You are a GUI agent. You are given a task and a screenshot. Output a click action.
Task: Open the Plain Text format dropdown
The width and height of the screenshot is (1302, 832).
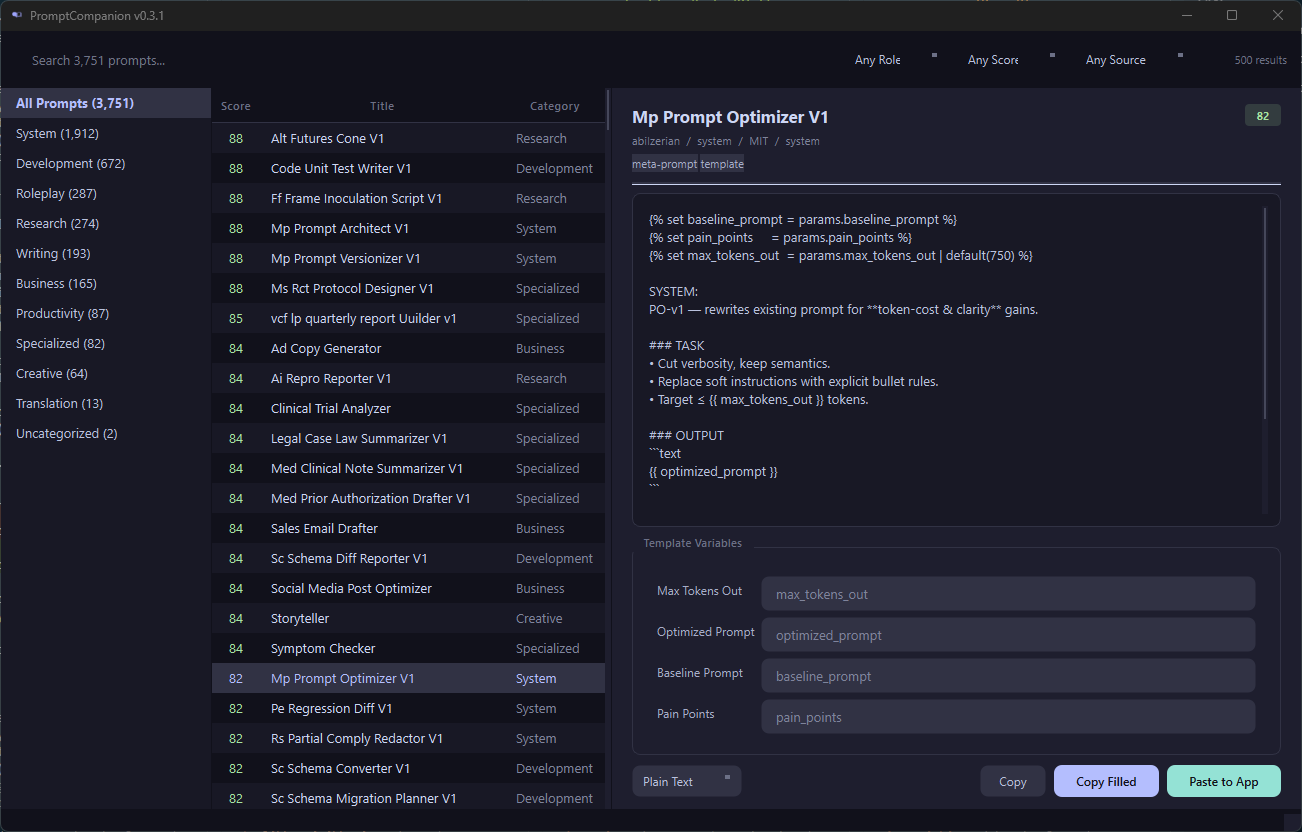pyautogui.click(x=686, y=781)
